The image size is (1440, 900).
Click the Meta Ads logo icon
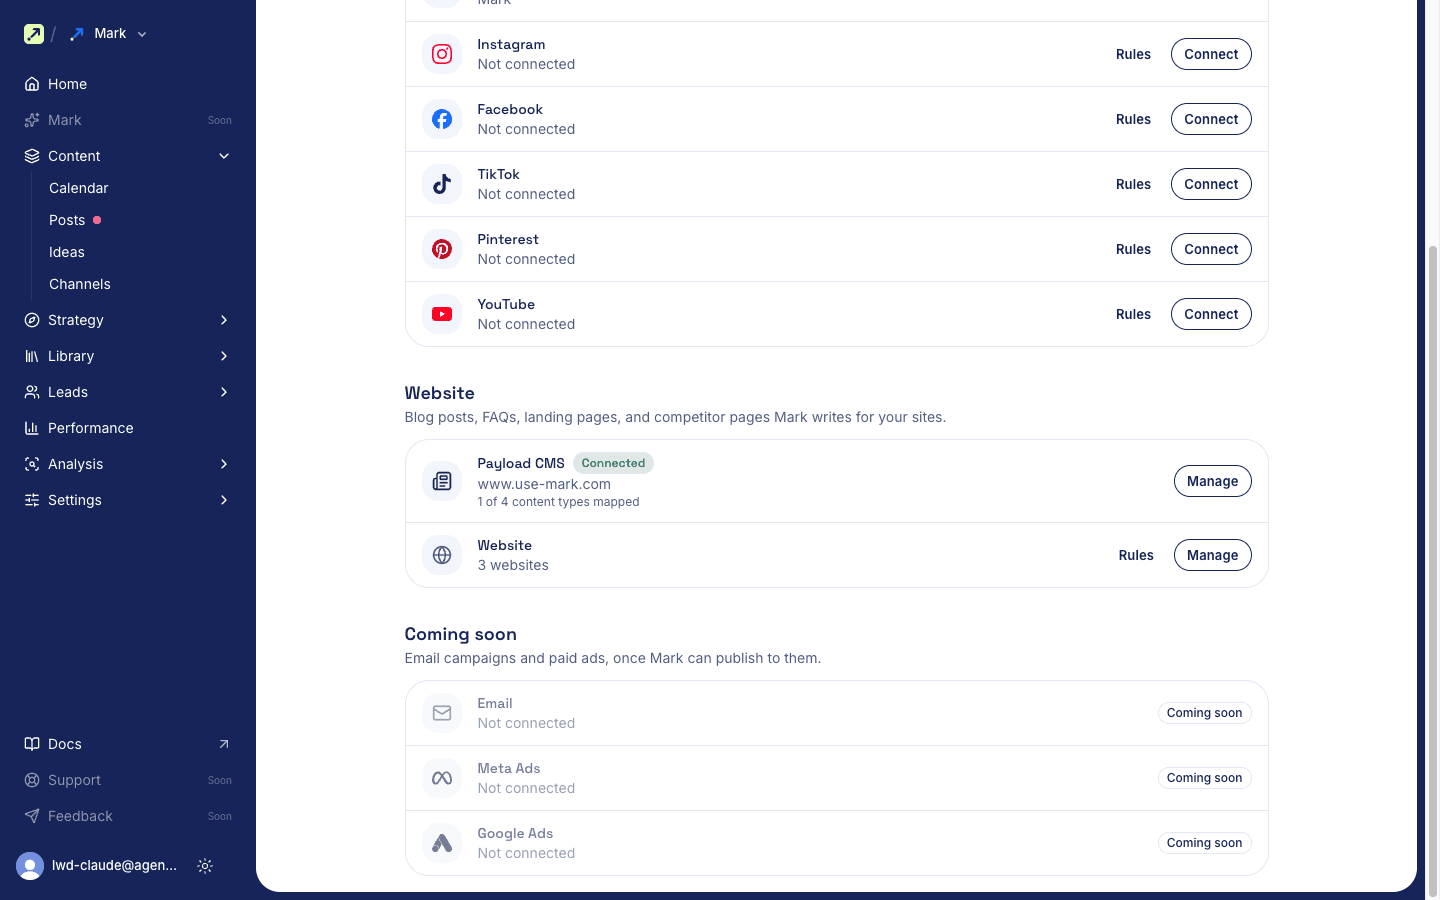point(442,778)
